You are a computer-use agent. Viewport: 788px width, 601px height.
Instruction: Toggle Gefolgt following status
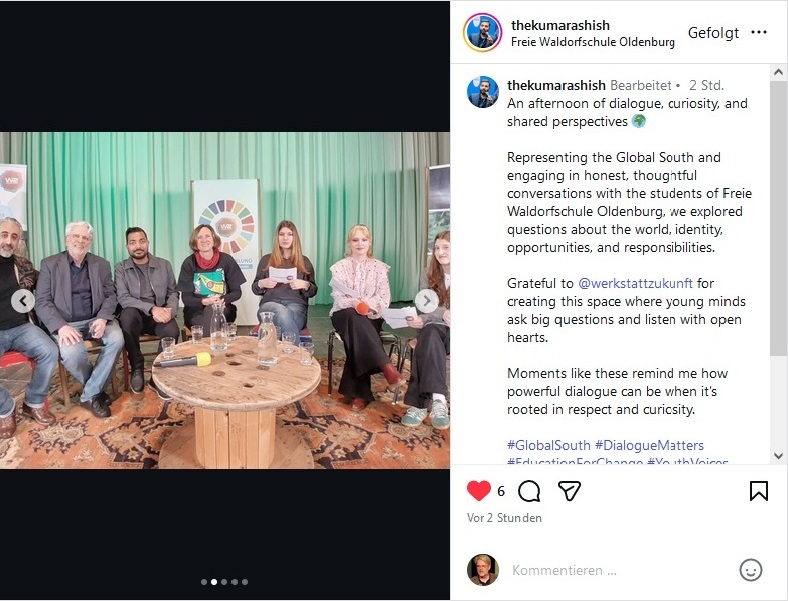713,33
